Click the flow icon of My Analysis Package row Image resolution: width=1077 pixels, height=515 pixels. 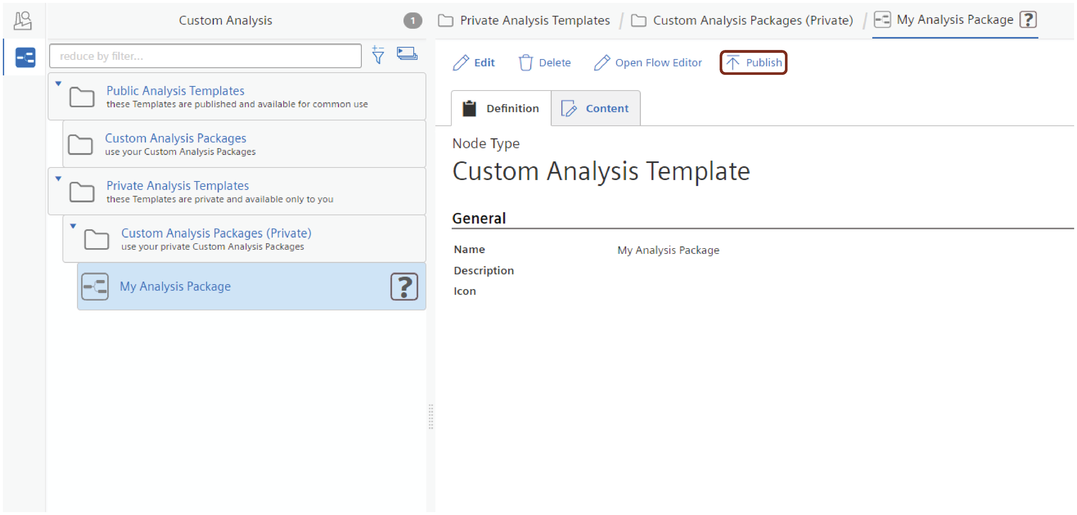click(x=95, y=286)
